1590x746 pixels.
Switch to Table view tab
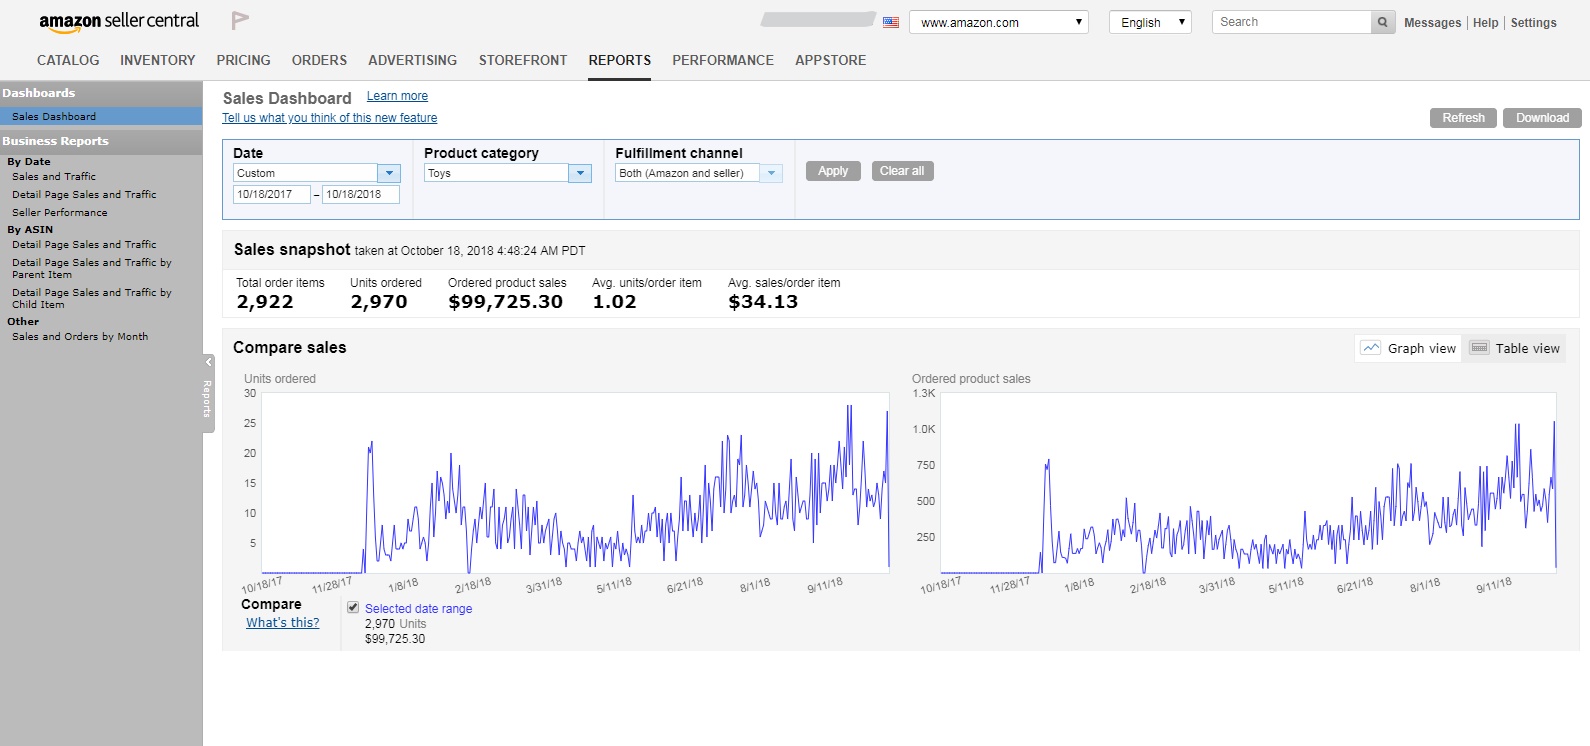(x=1515, y=348)
